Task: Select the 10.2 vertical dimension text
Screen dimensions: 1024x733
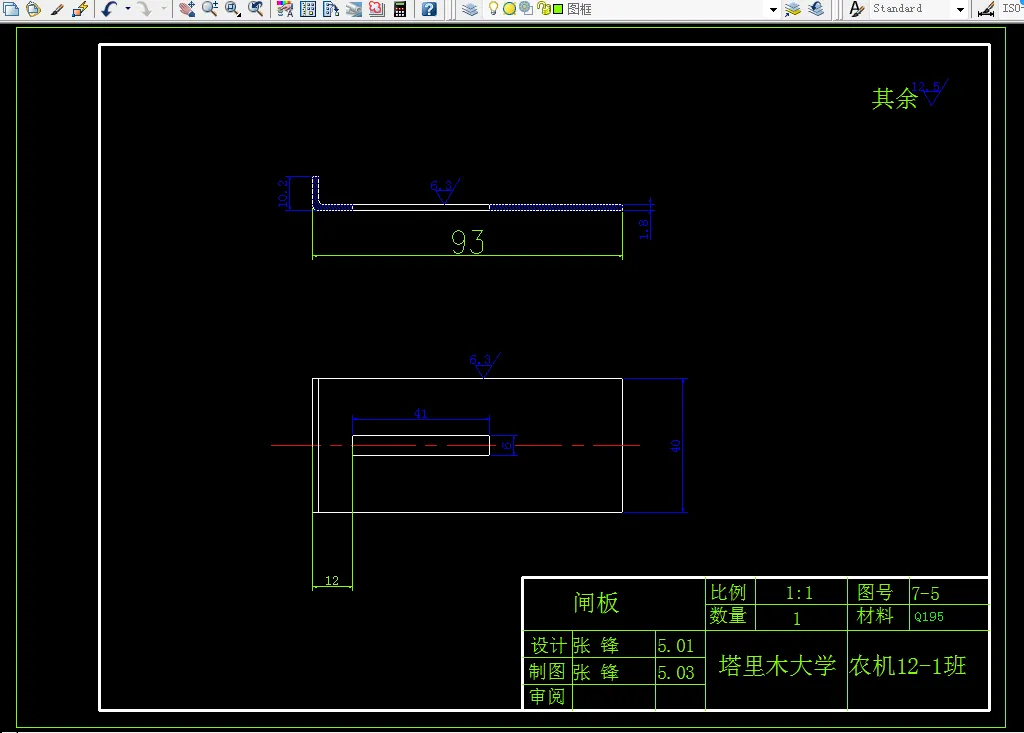Action: 283,194
